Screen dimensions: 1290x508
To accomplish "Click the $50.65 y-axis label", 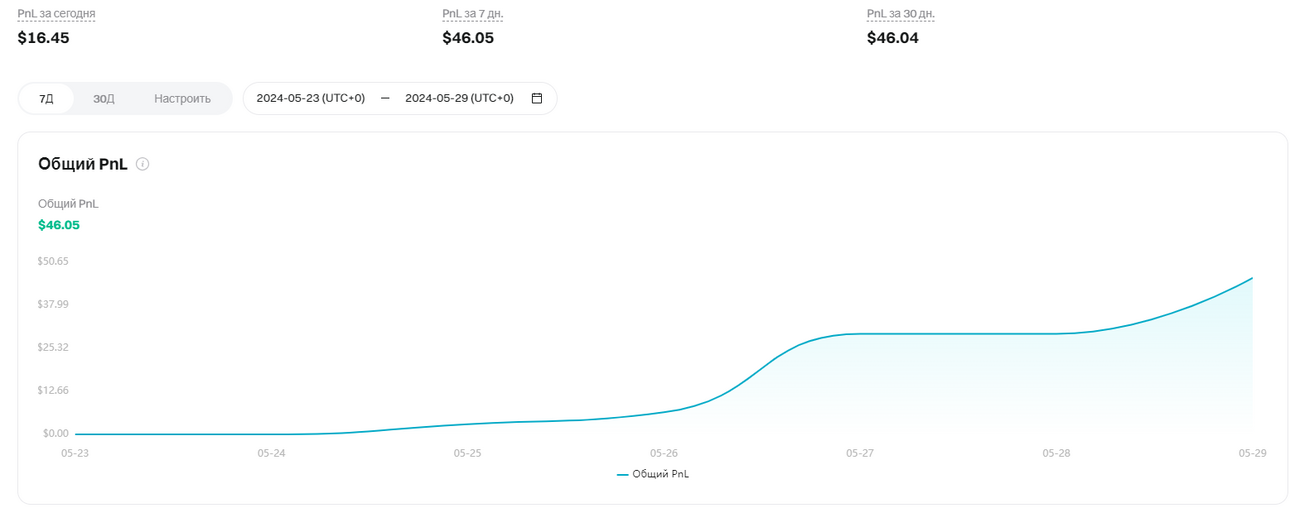I will (x=53, y=261).
